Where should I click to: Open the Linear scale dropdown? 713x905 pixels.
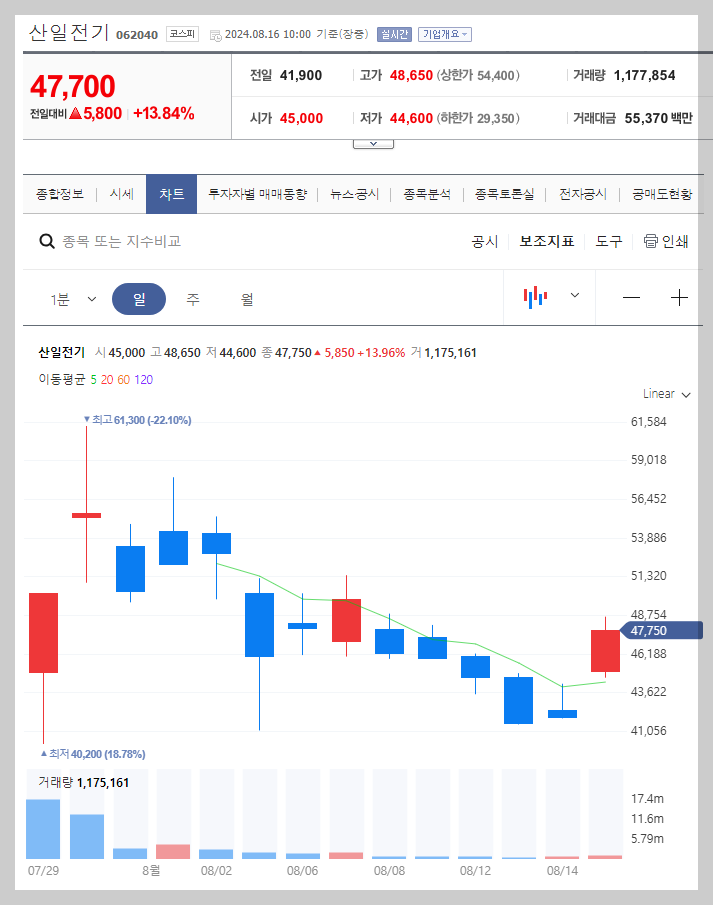665,394
